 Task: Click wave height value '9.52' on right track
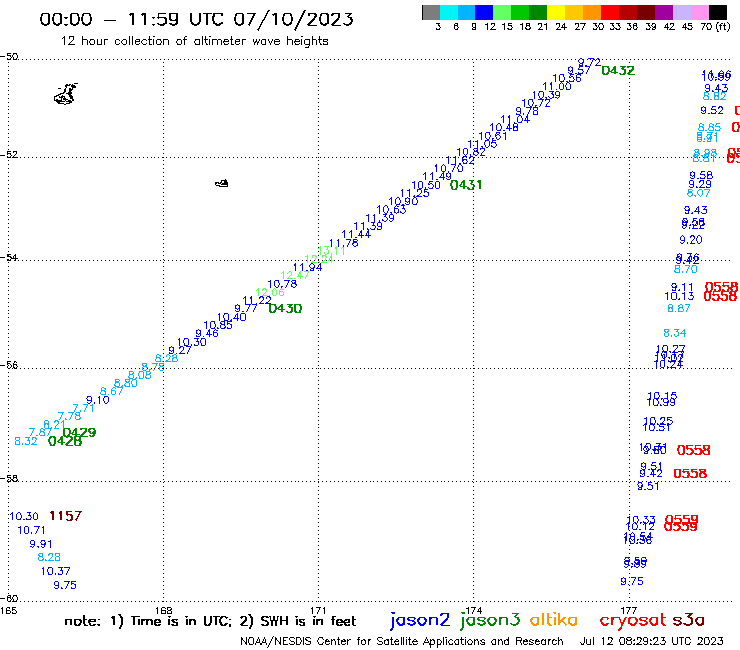[x=712, y=110]
